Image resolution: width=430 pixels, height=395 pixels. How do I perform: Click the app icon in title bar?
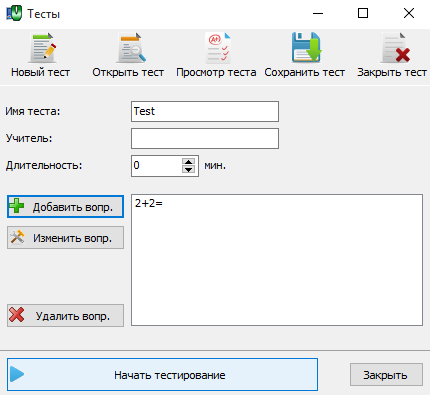pyautogui.click(x=14, y=13)
